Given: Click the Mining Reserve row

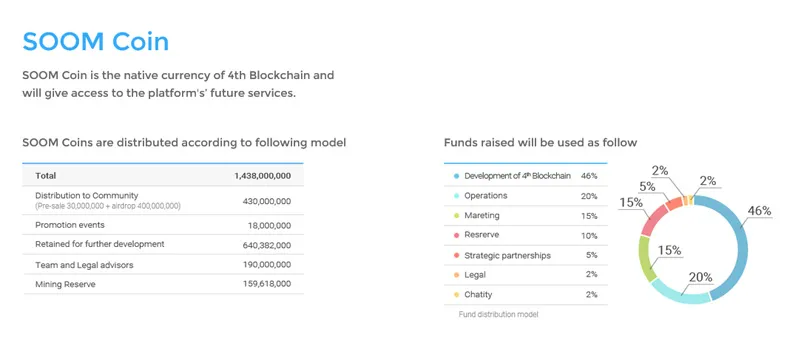Looking at the screenshot, I should tap(163, 284).
